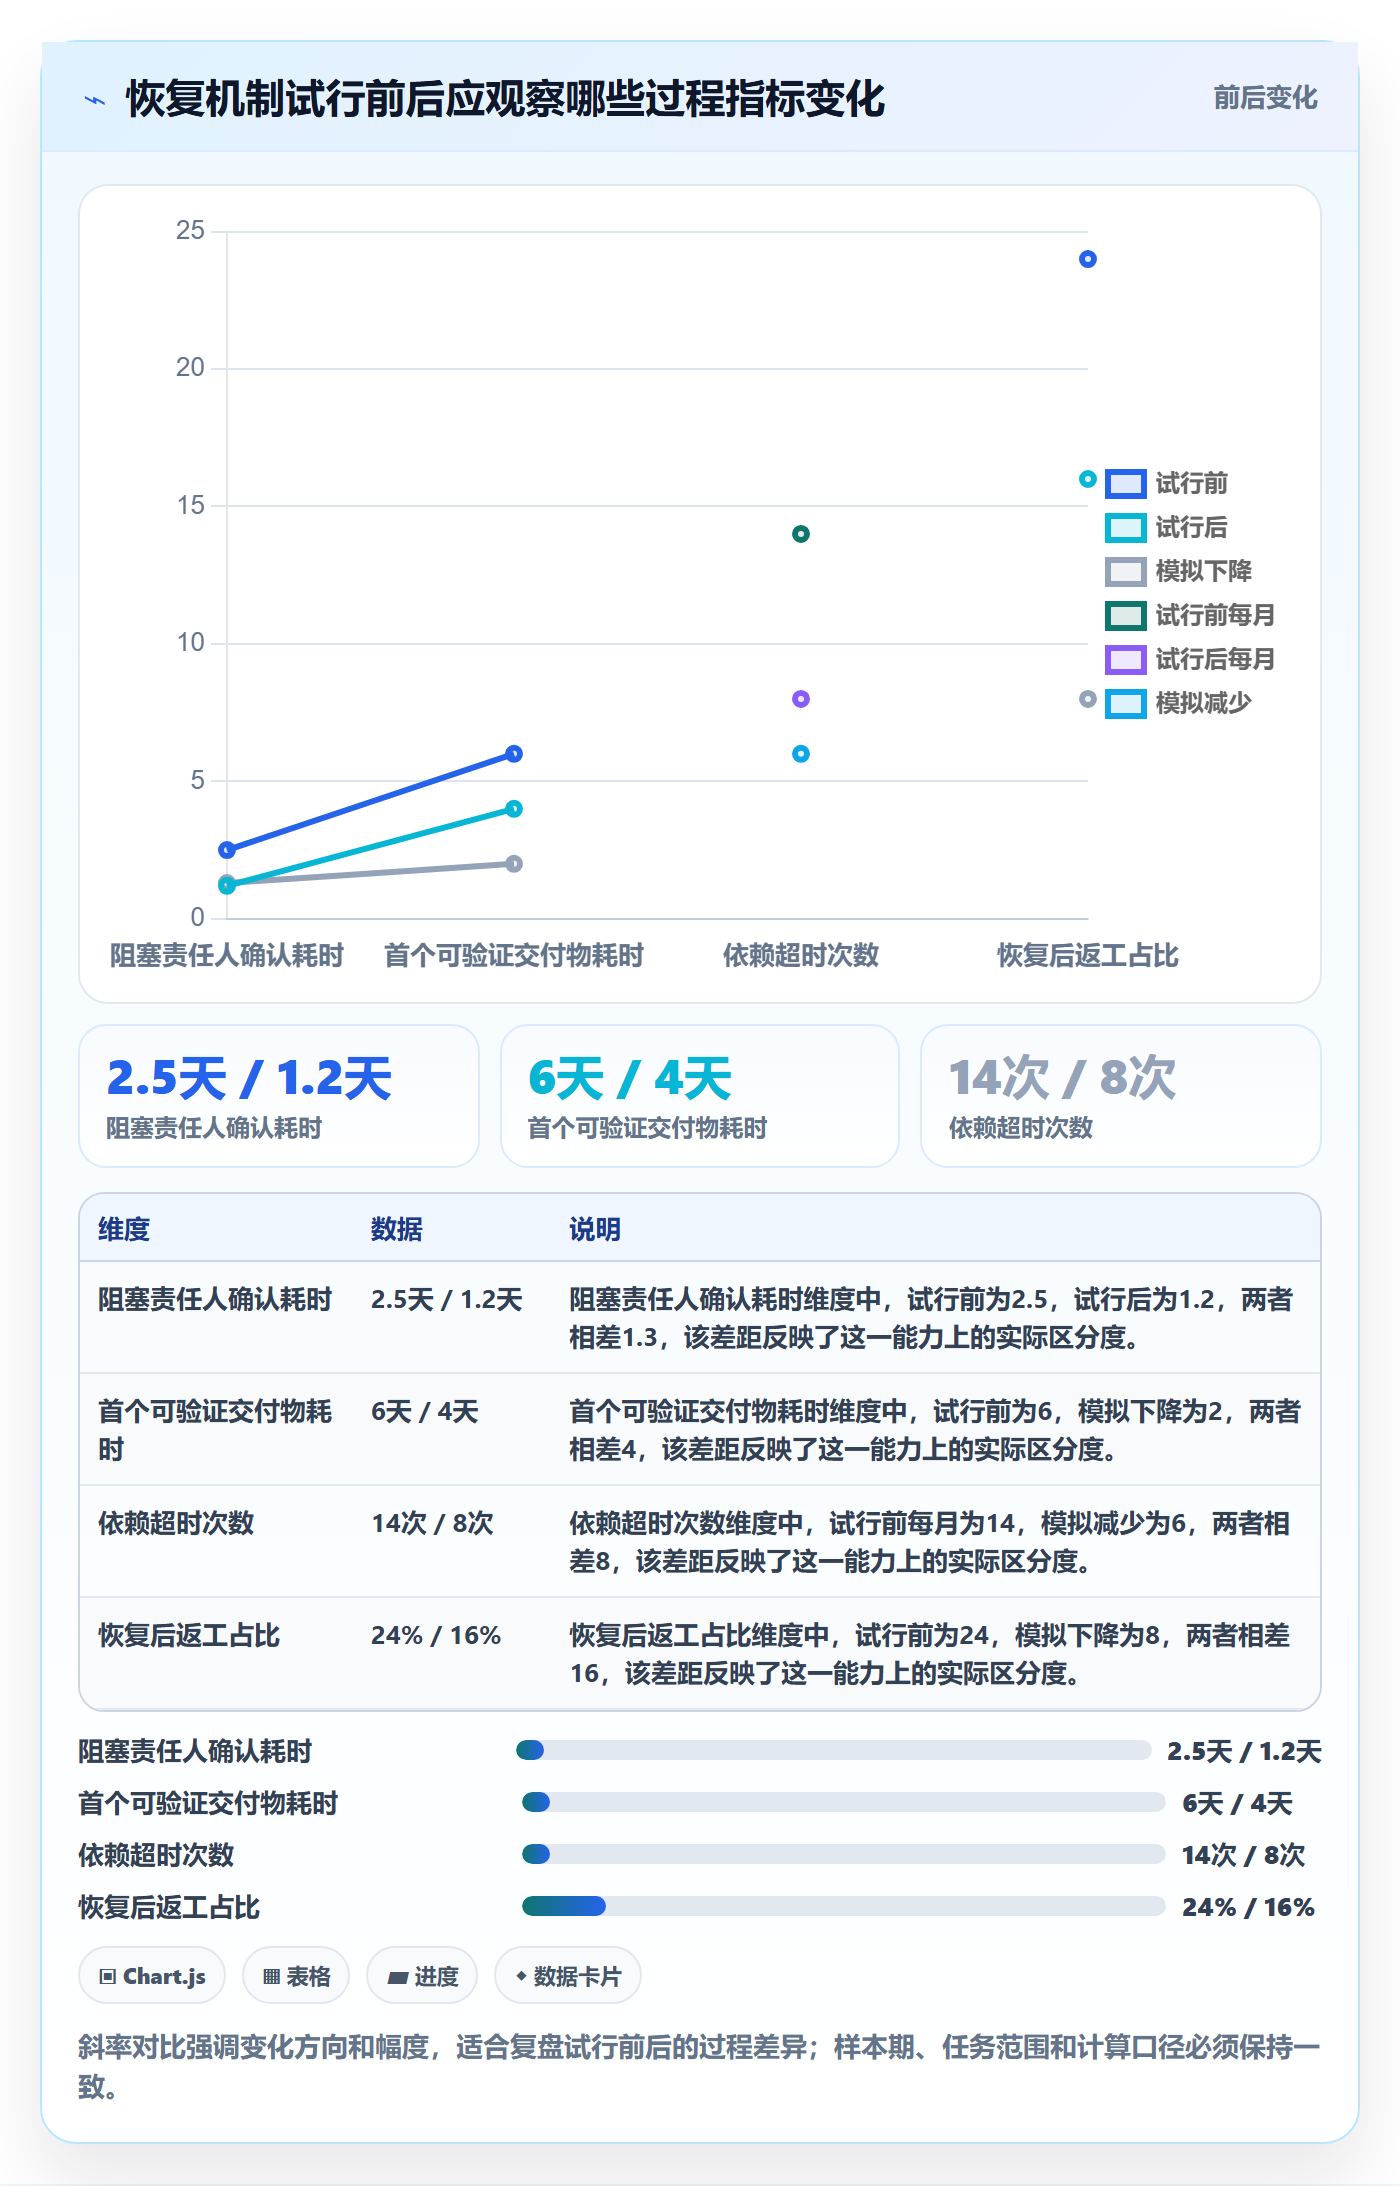Image resolution: width=1400 pixels, height=2186 pixels.
Task: Open the 2.5天 / 1.2天 data card
Action: coord(279,1096)
